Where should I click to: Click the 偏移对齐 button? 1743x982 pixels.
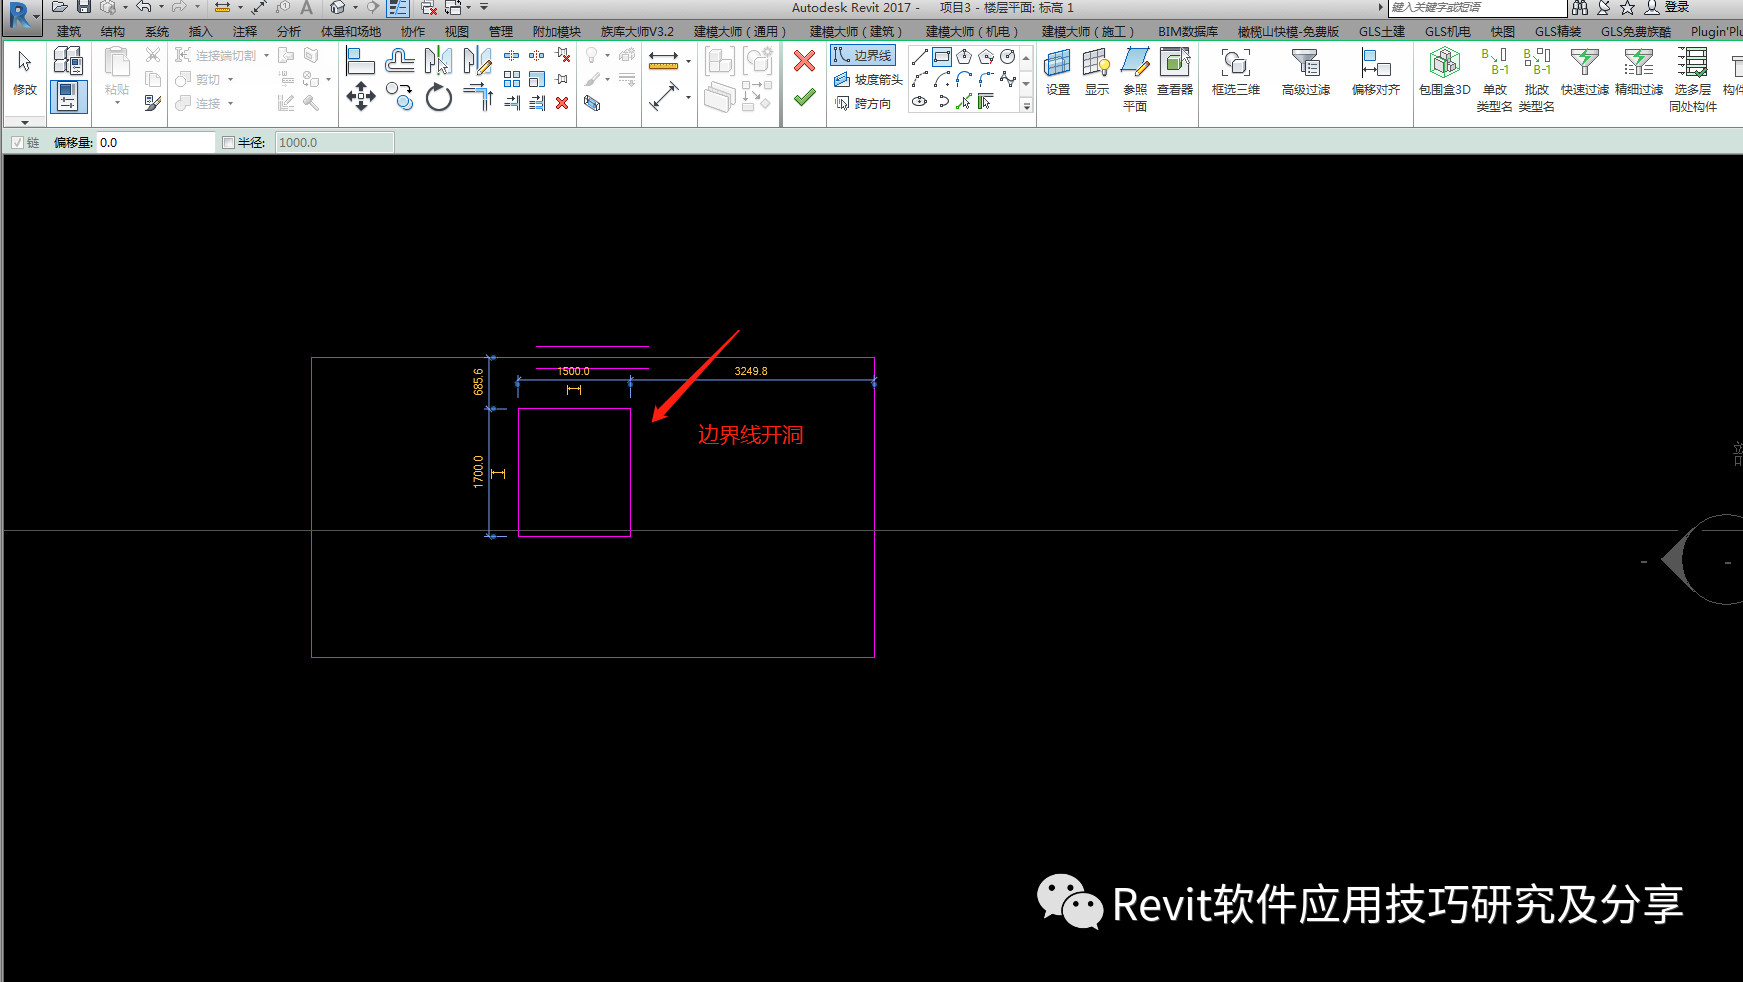tap(1376, 72)
